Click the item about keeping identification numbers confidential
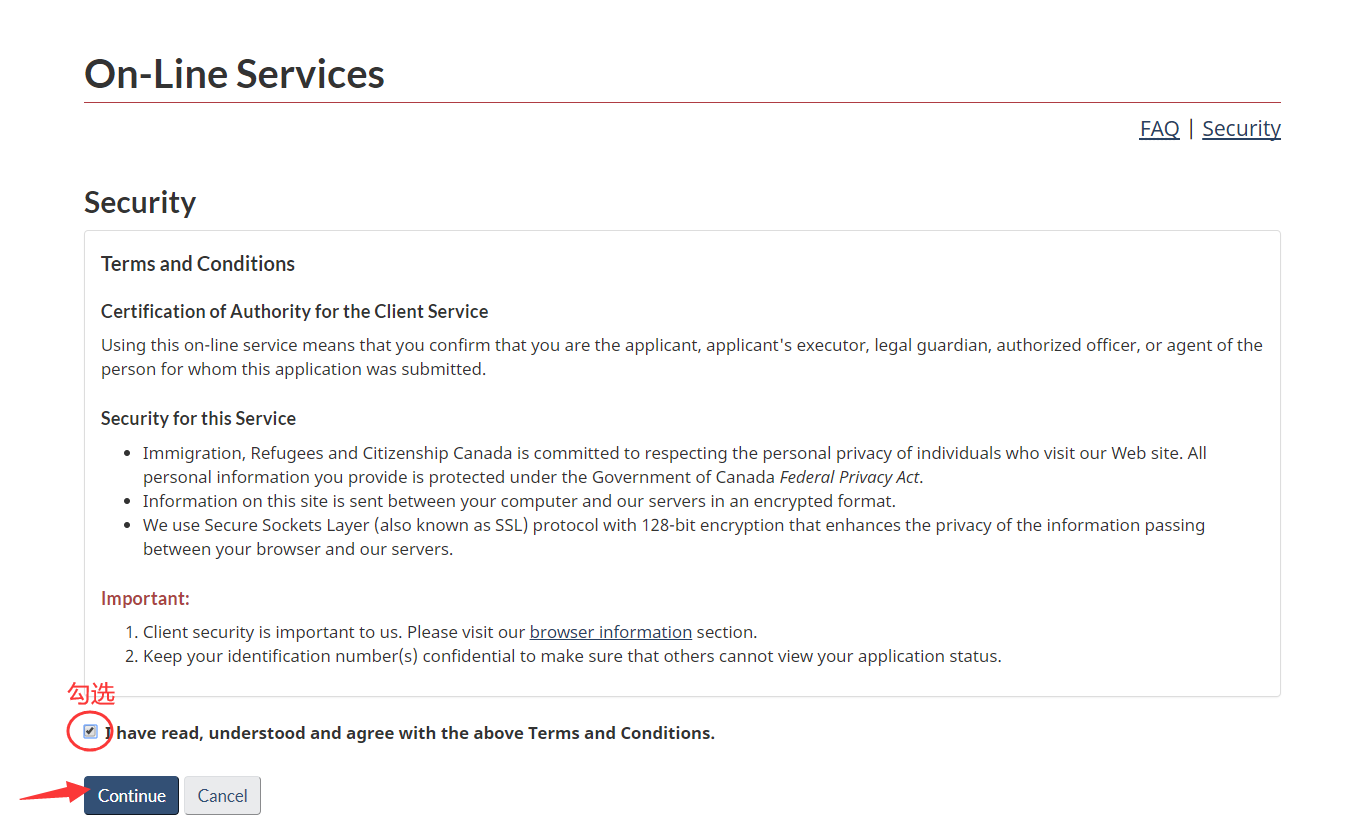This screenshot has width=1369, height=826. pos(572,656)
